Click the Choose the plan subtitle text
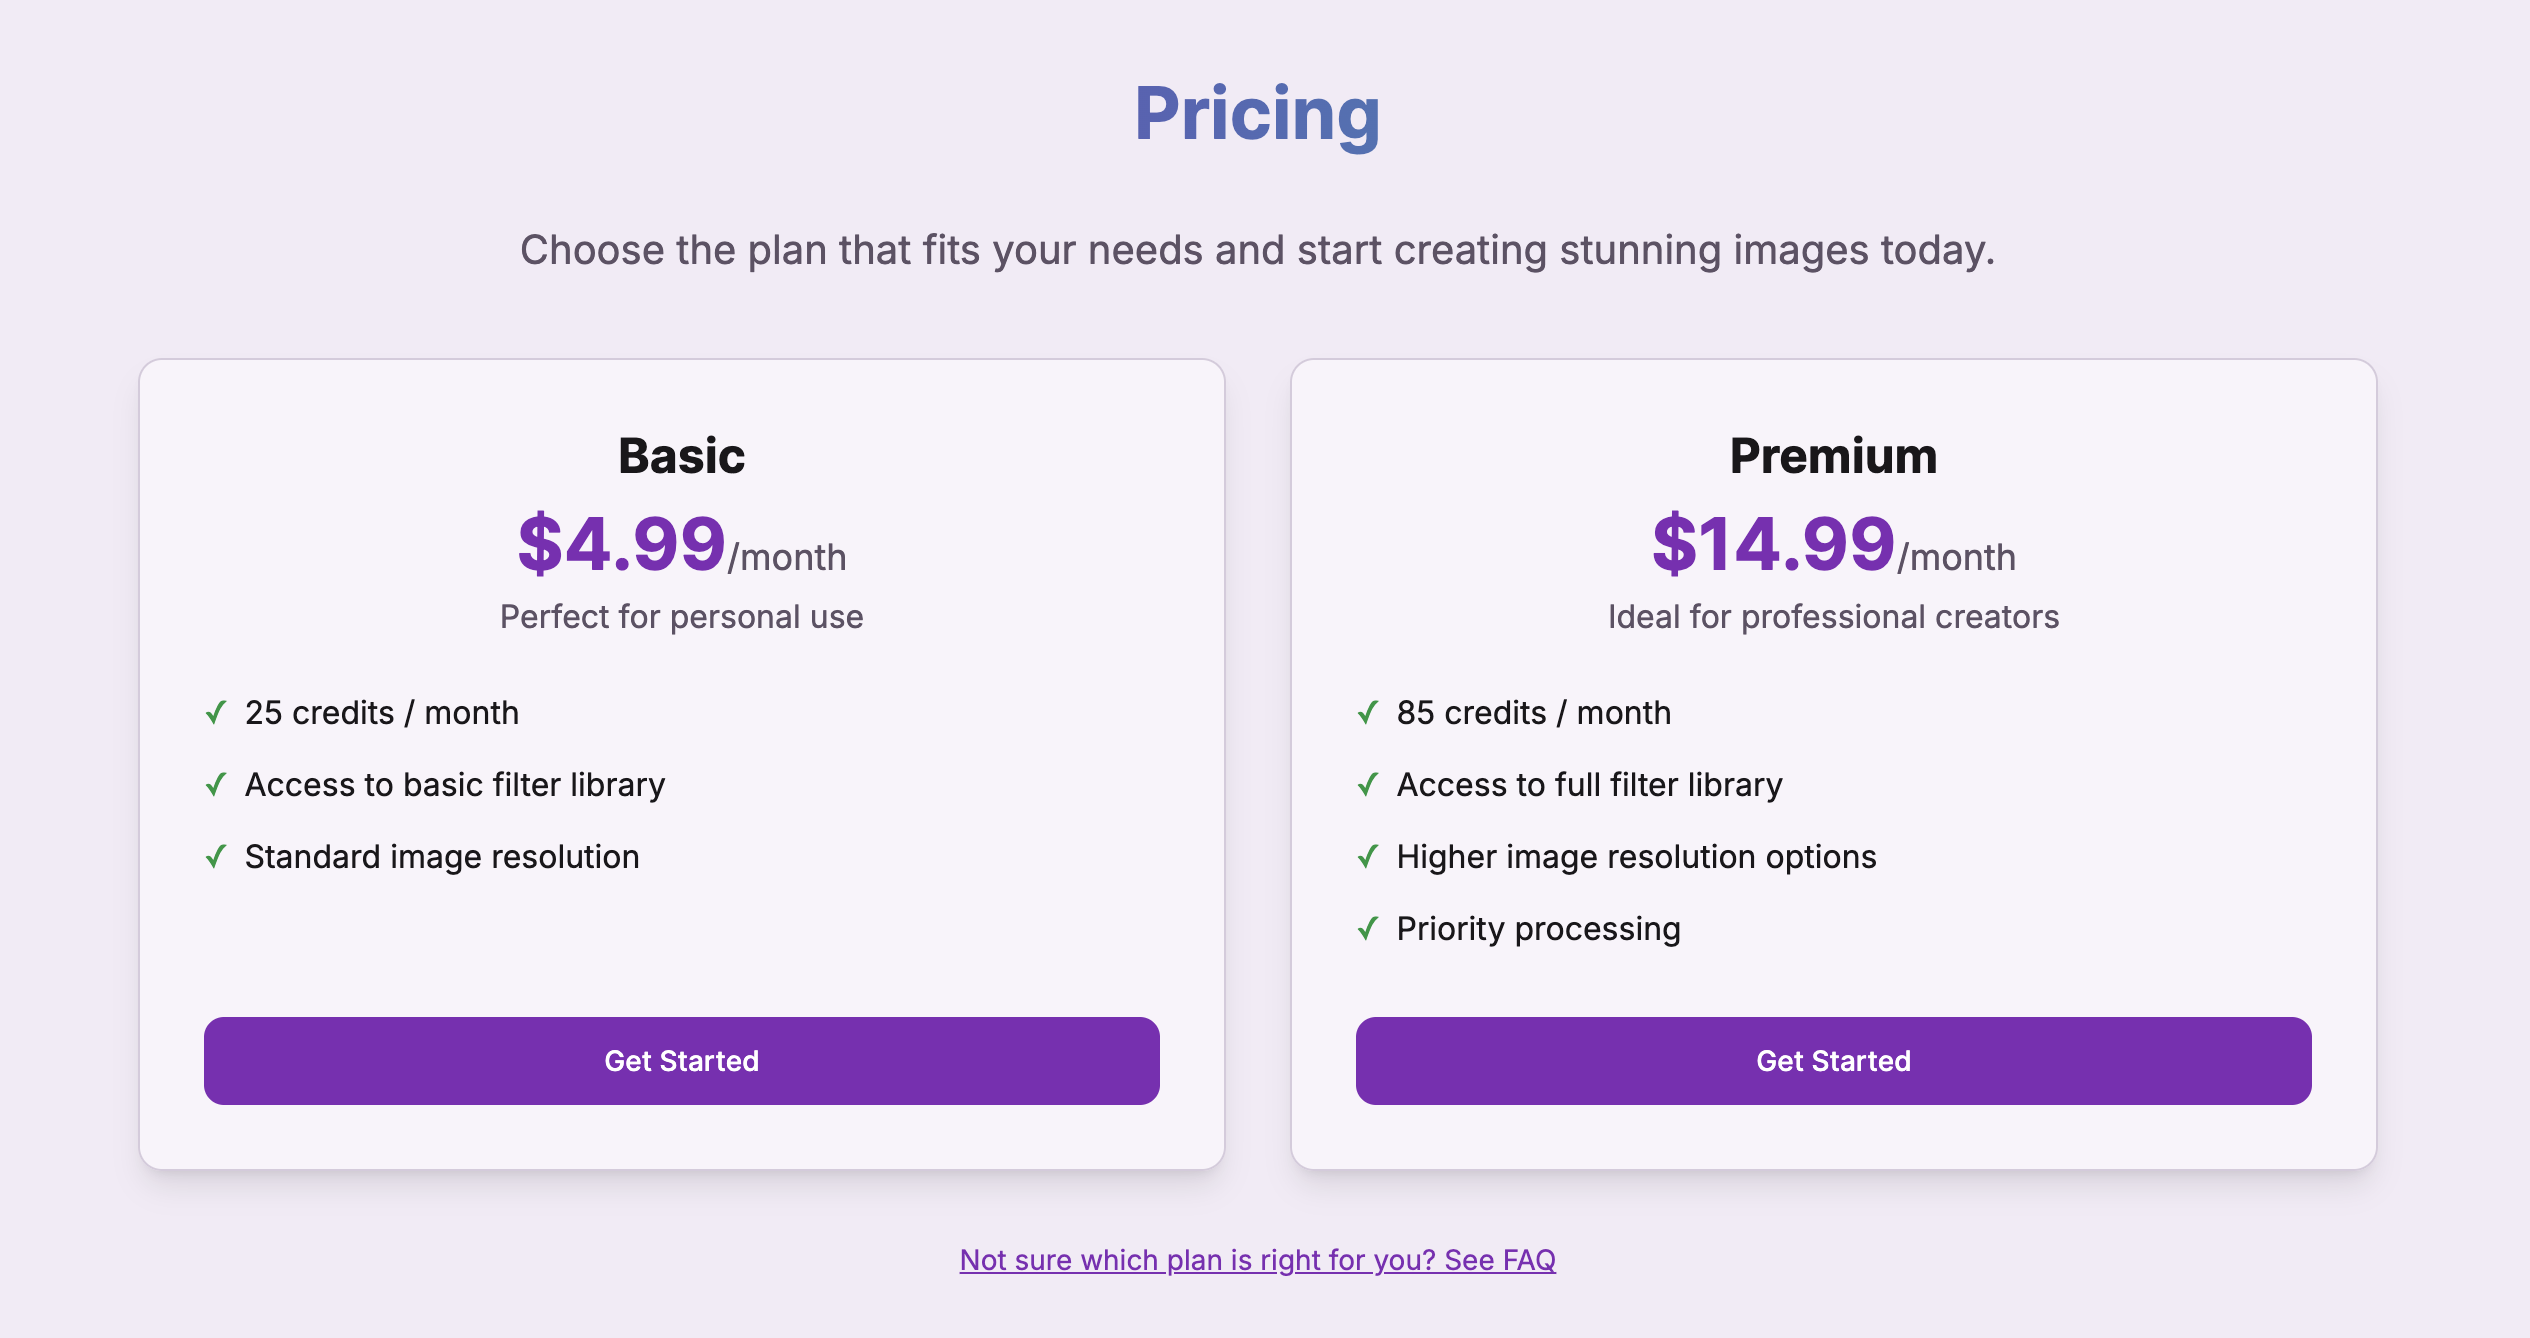 1257,250
